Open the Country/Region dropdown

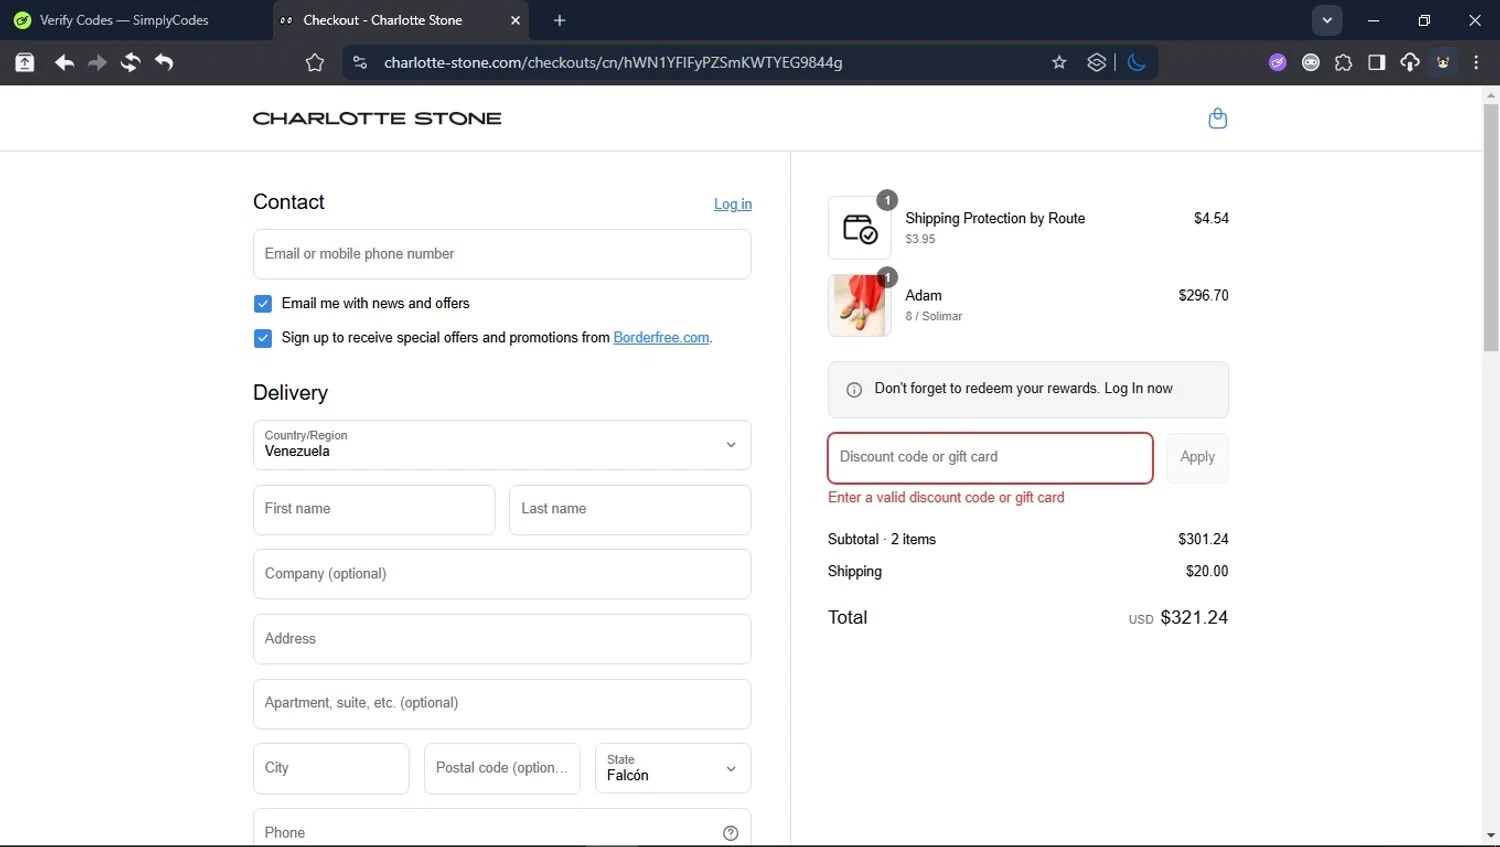(502, 445)
